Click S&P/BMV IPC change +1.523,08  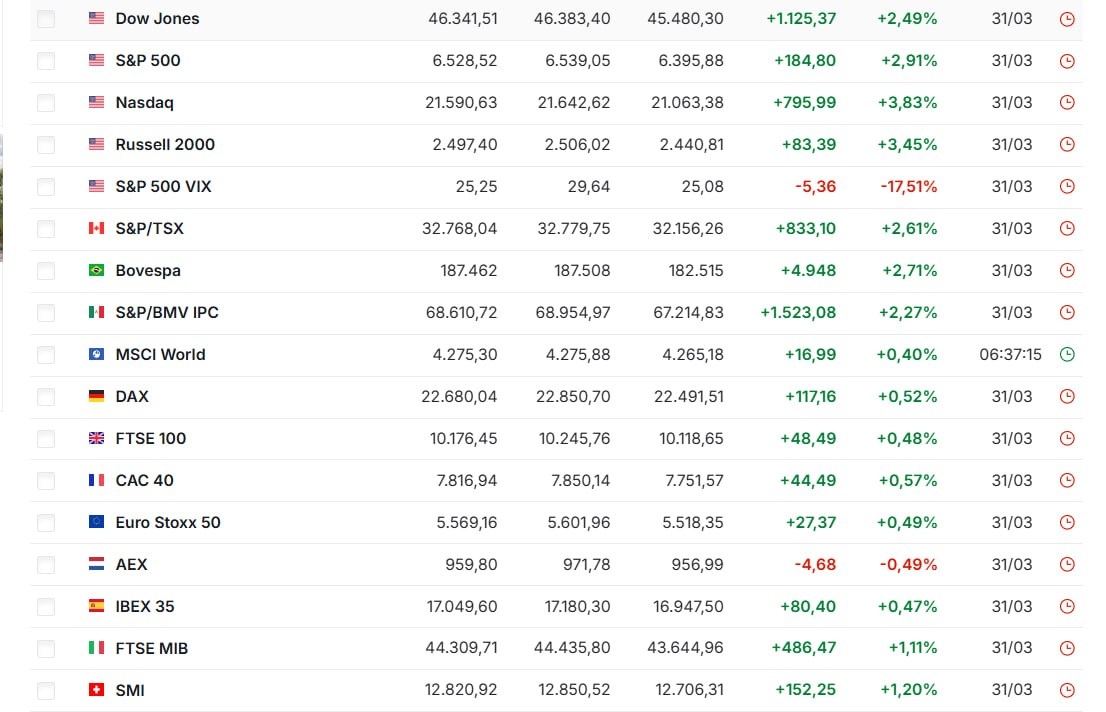[x=798, y=312]
